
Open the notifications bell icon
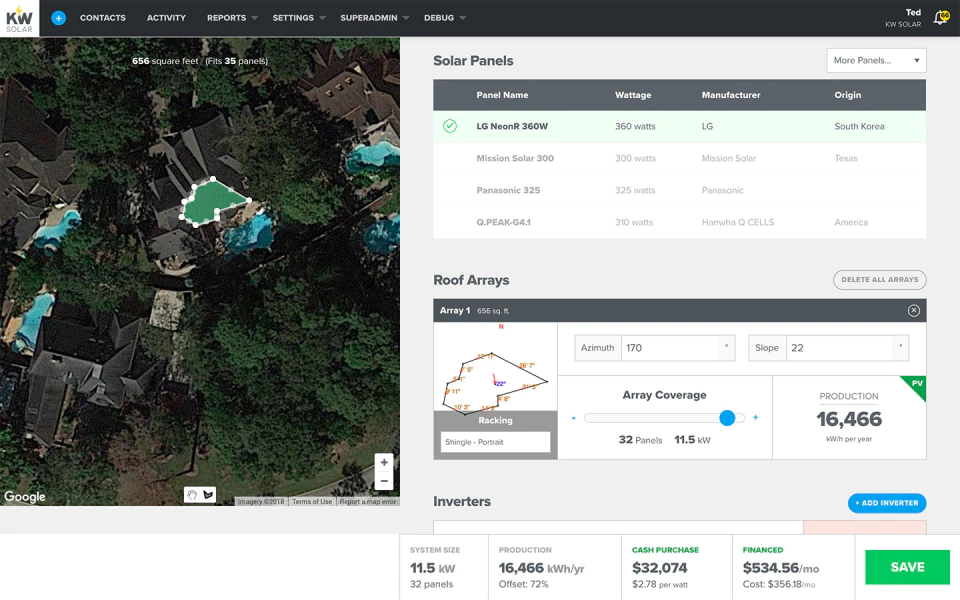click(940, 18)
